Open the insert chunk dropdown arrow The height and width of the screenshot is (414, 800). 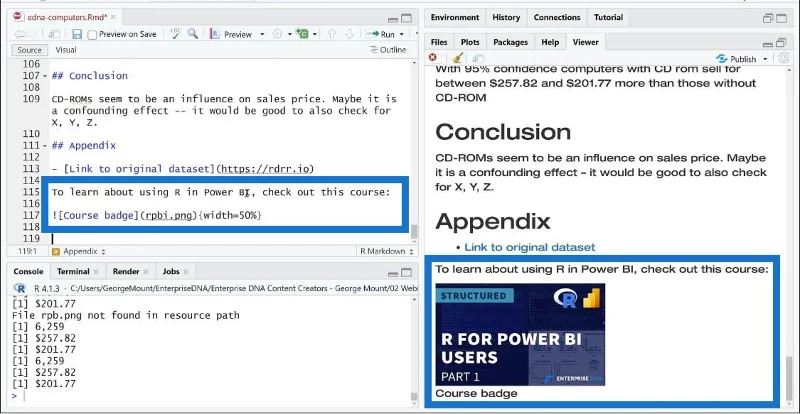[315, 34]
